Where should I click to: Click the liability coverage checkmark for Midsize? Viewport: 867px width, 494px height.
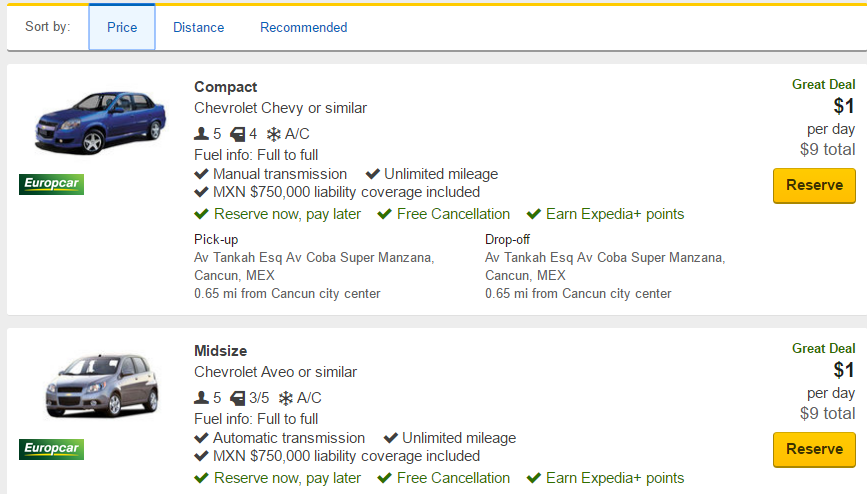201,456
